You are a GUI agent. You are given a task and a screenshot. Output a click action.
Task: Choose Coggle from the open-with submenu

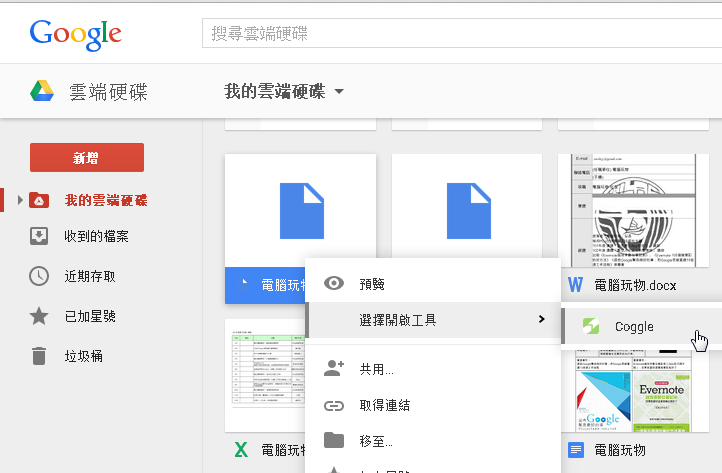coord(634,326)
